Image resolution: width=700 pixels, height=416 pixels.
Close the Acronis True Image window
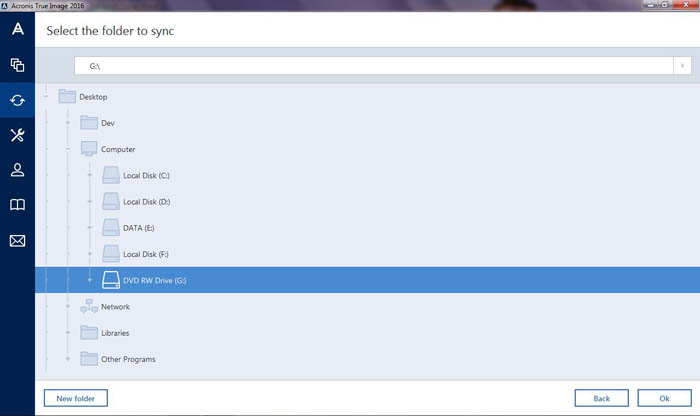coord(686,5)
